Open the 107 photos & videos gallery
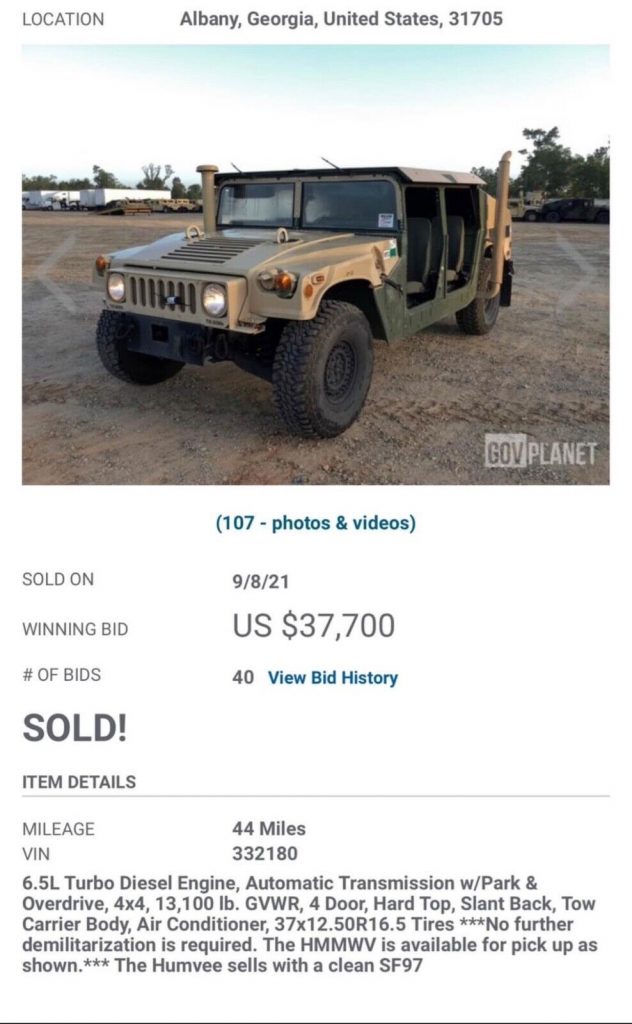Viewport: 632px width, 1024px height. [x=316, y=521]
